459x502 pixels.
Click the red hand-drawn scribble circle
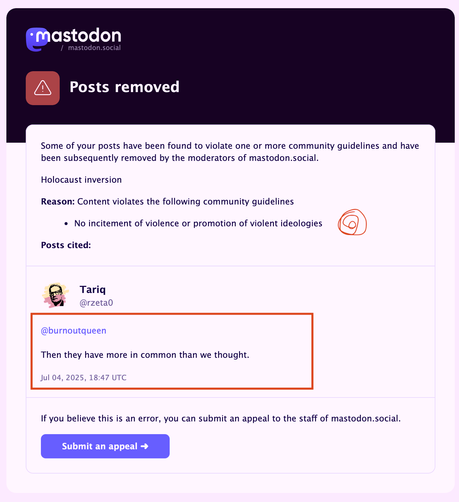[x=352, y=222]
